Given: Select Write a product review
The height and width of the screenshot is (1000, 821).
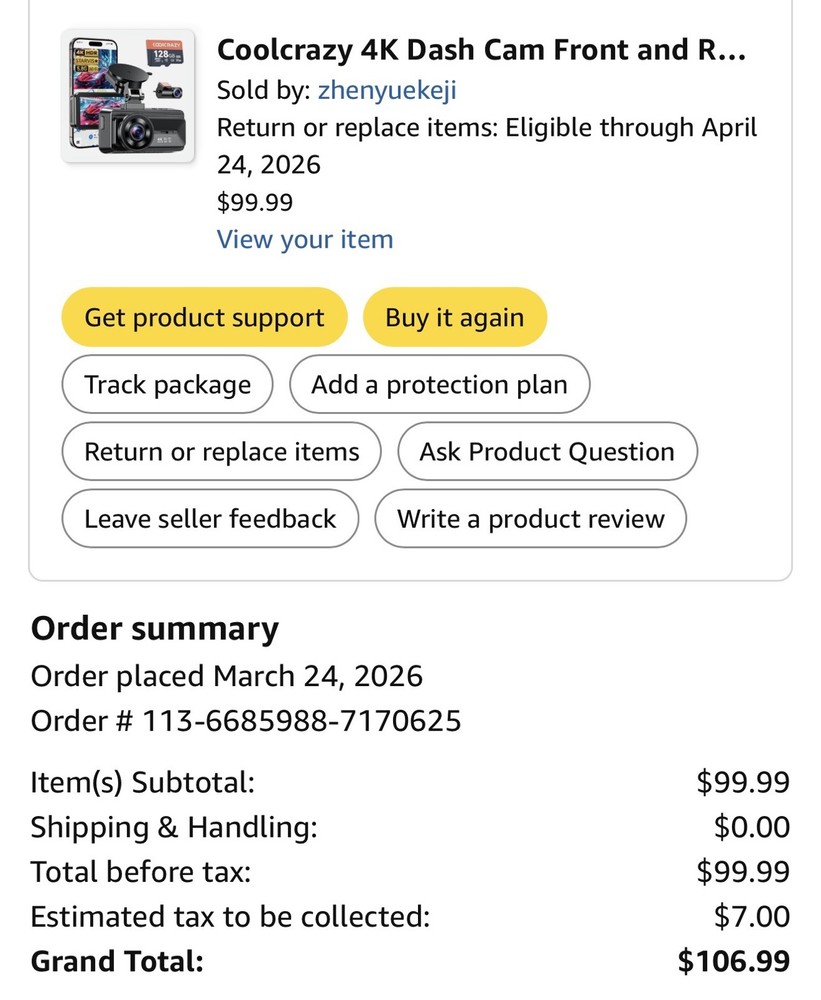Looking at the screenshot, I should point(531,519).
